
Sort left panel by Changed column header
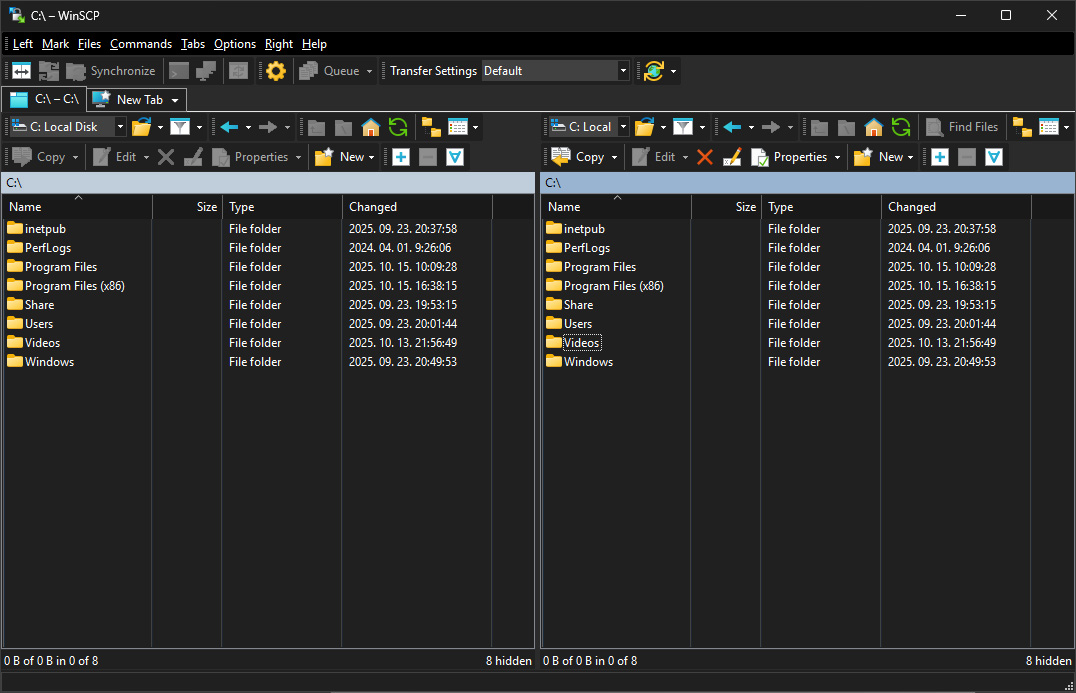pyautogui.click(x=373, y=207)
